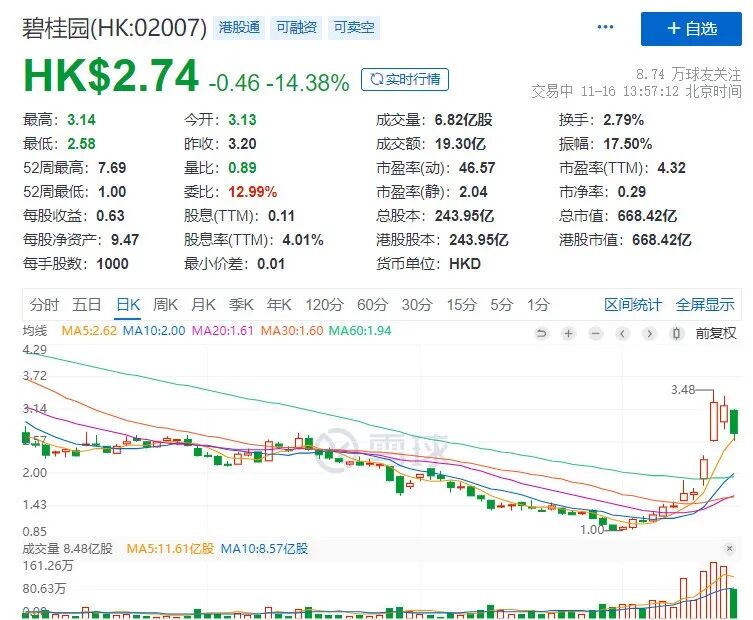Switch to 15分 interval tab
753x620 pixels.
[462, 304]
